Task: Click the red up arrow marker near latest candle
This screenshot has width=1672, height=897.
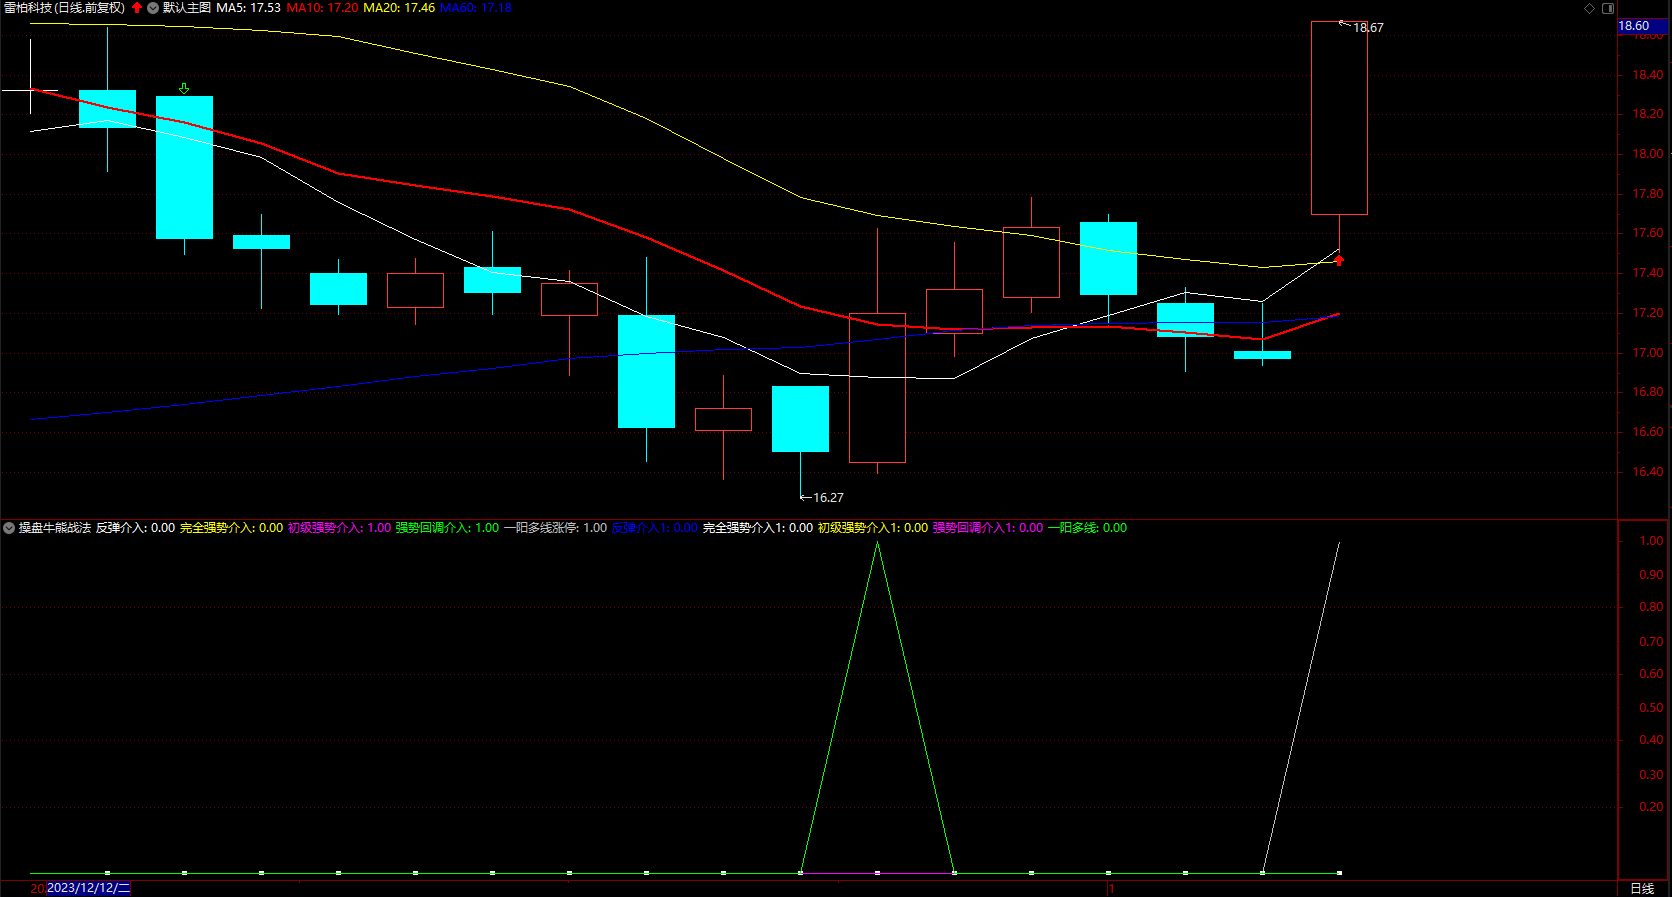Action: coord(1339,260)
